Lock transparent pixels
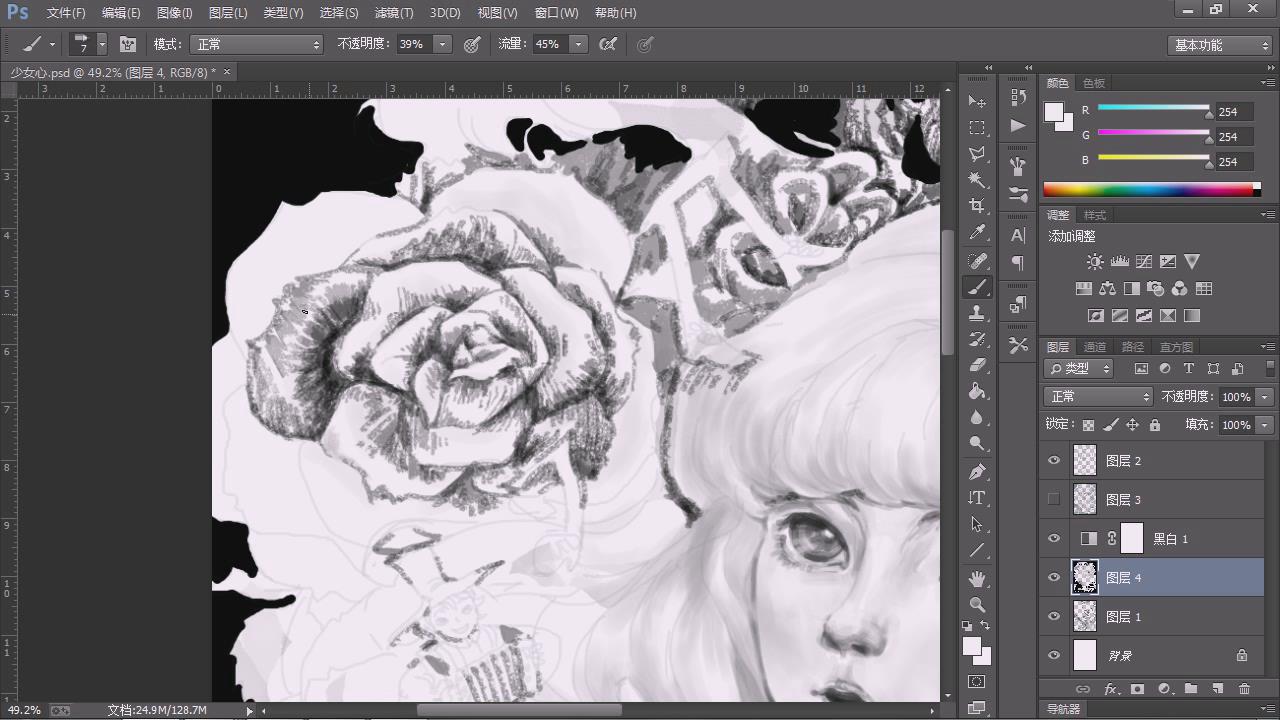The height and width of the screenshot is (720, 1280). tap(1088, 425)
